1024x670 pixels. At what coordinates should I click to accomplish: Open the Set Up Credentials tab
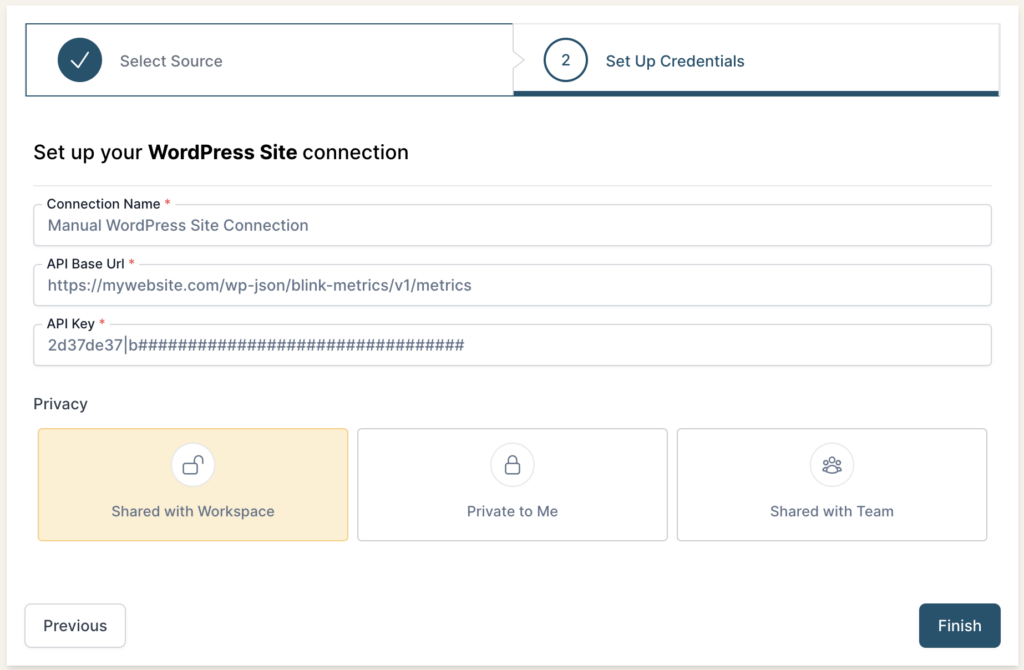[x=674, y=61]
